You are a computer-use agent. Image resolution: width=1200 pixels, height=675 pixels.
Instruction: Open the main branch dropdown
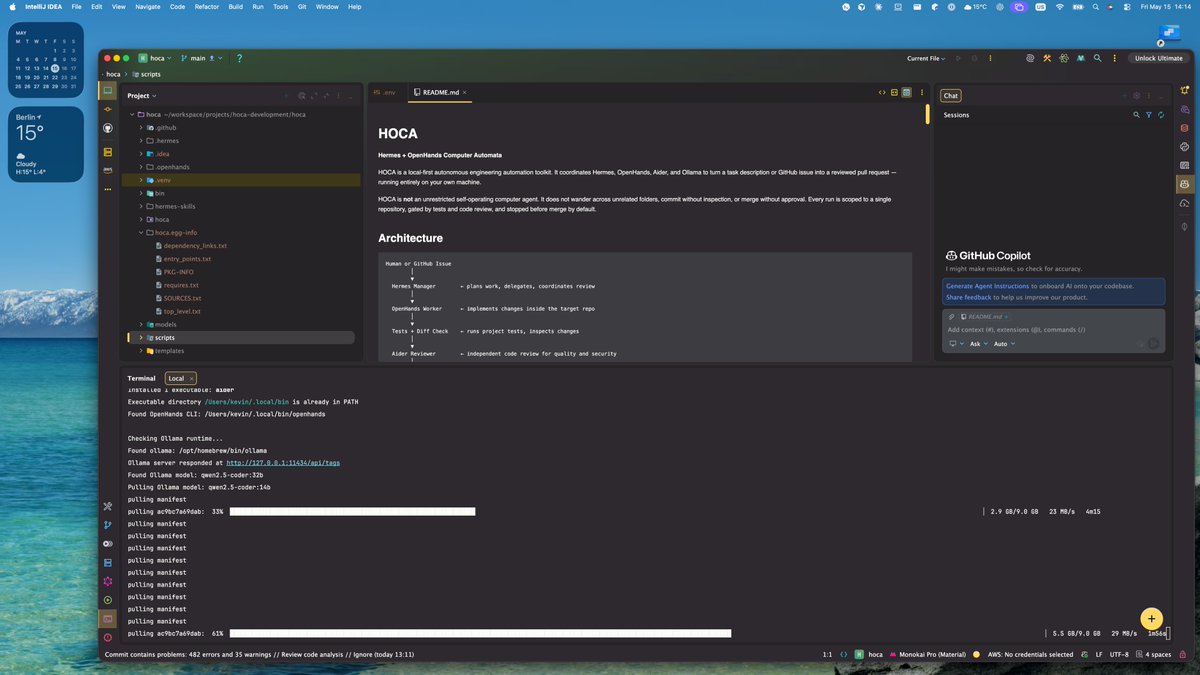[x=202, y=58]
